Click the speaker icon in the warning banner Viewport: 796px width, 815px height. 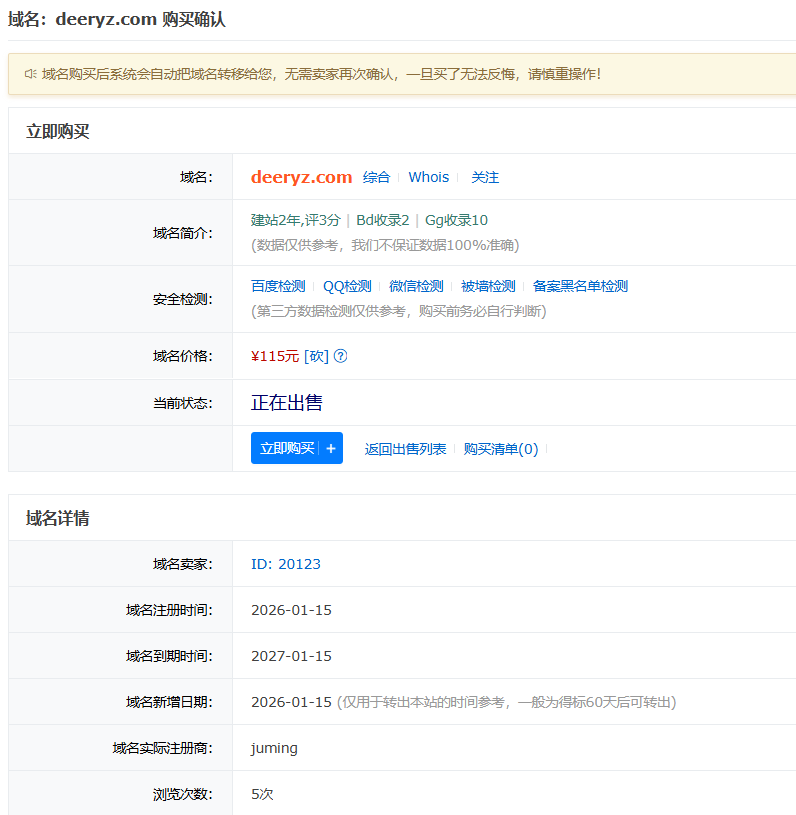(30, 74)
